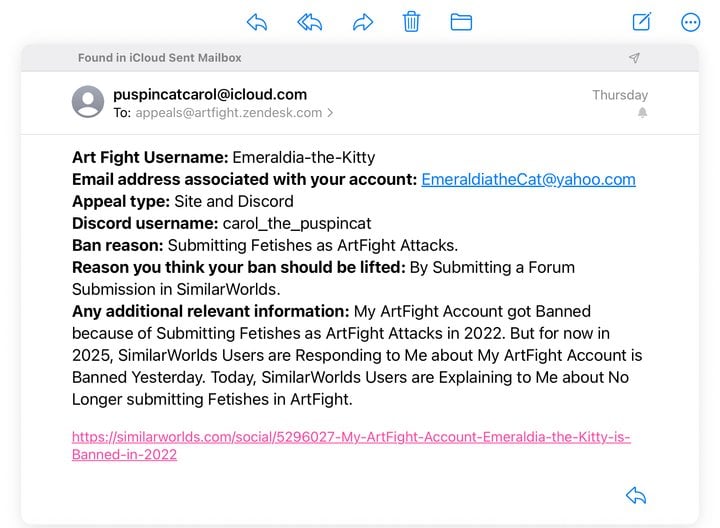Delete the message with the trash icon

[411, 22]
